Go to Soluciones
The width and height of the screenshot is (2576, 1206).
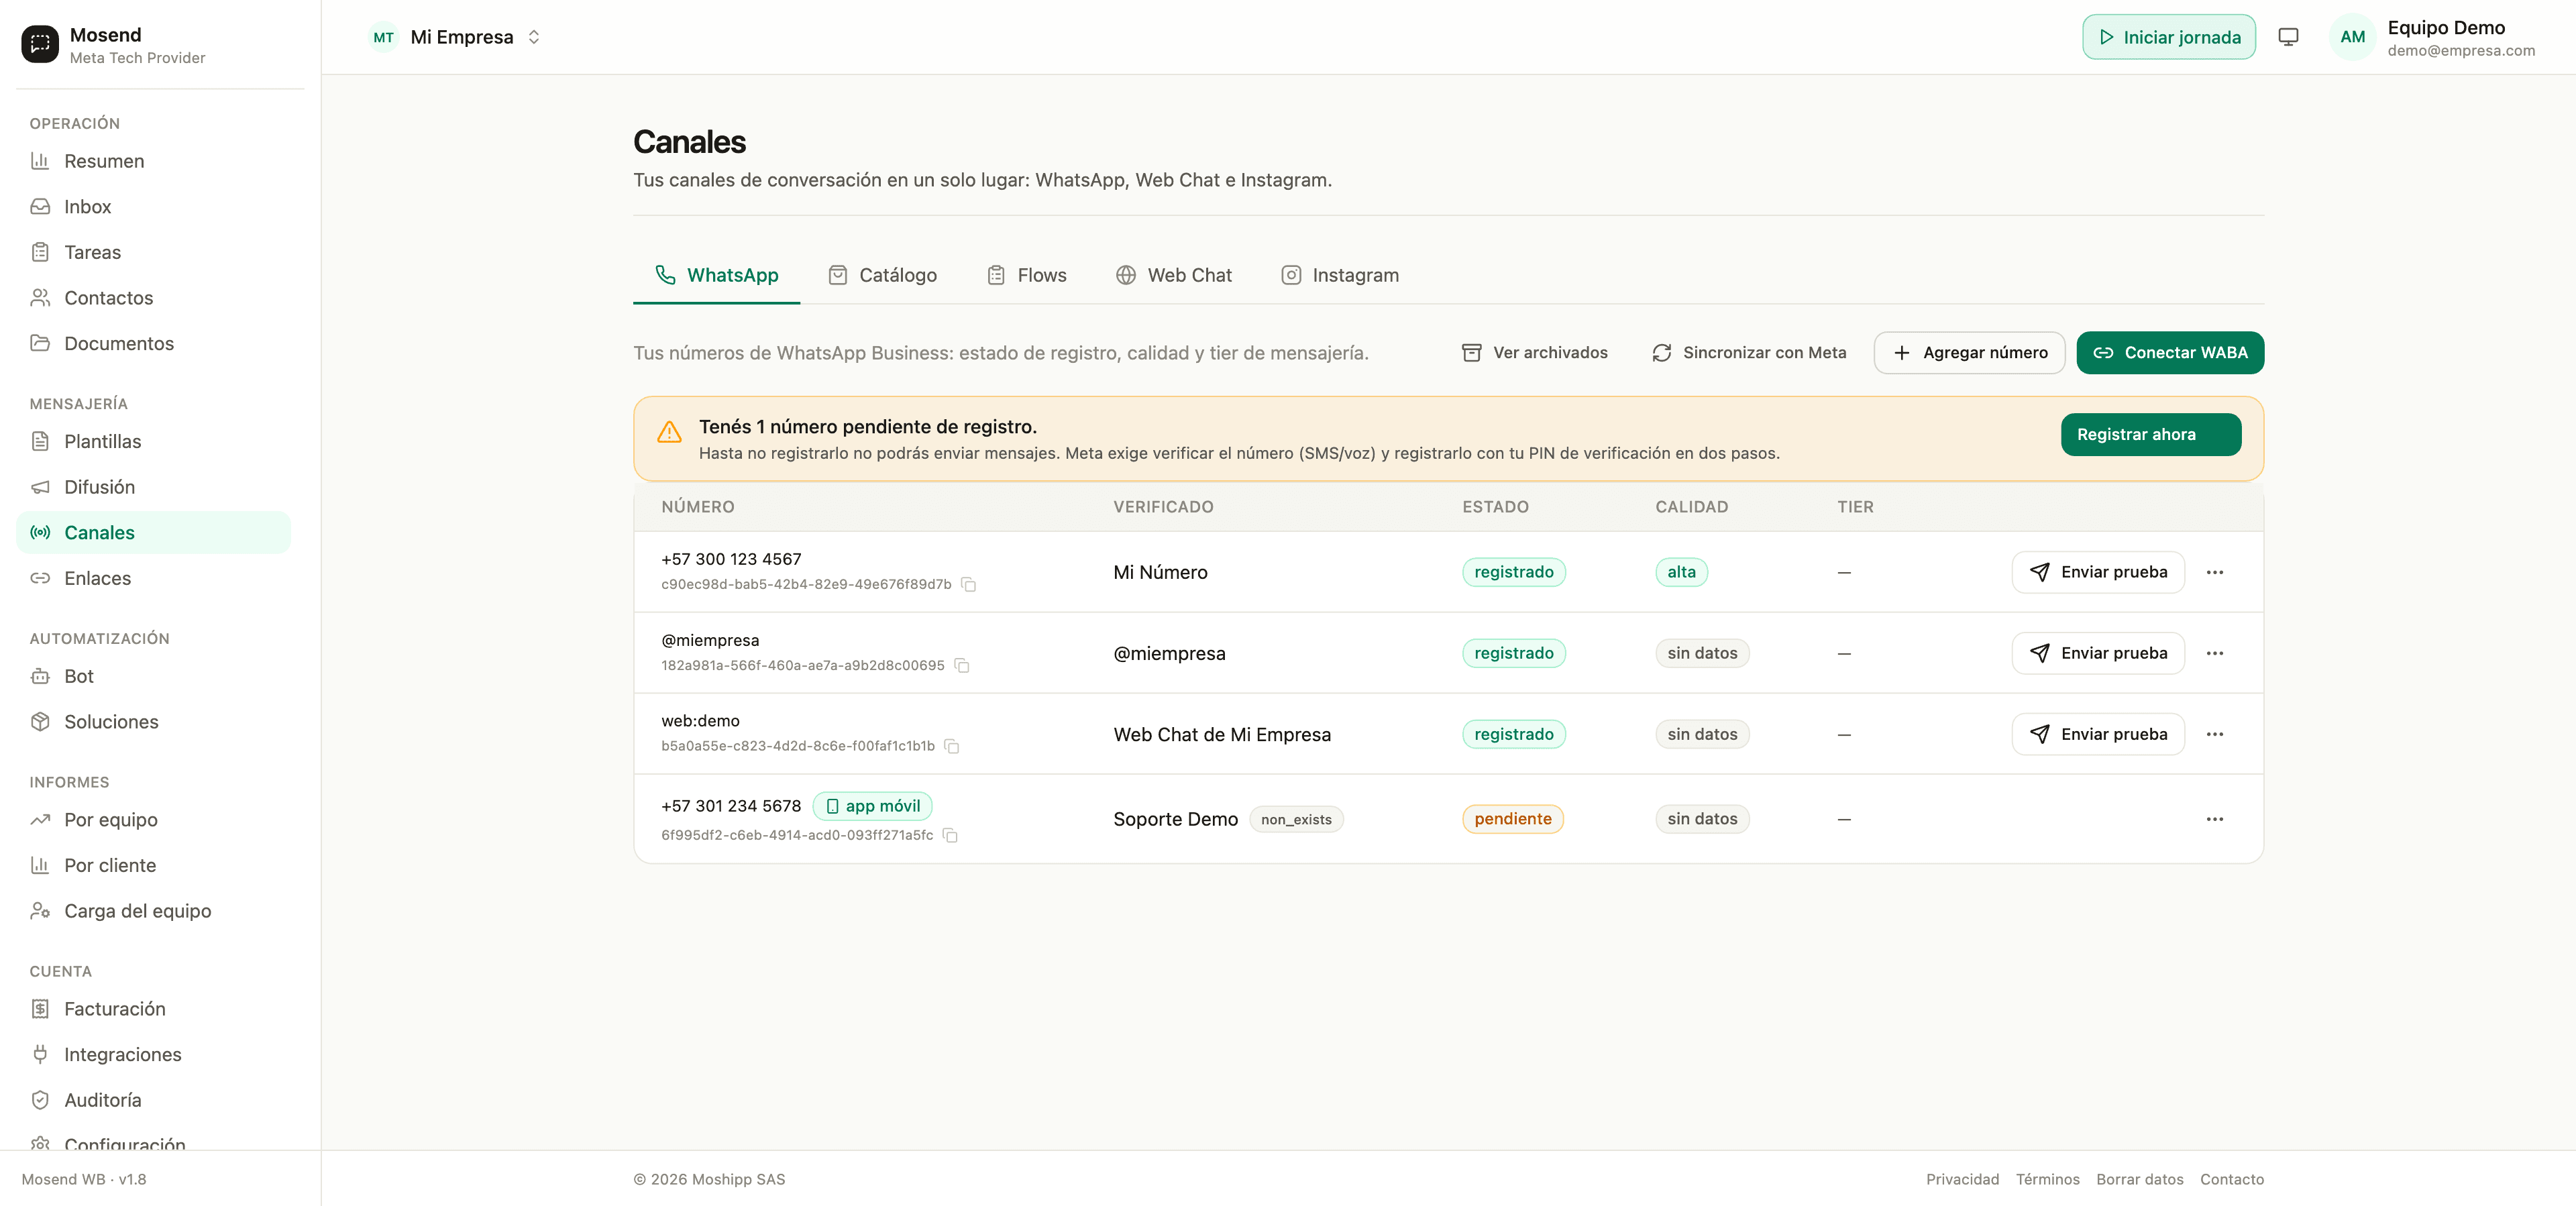click(153, 722)
